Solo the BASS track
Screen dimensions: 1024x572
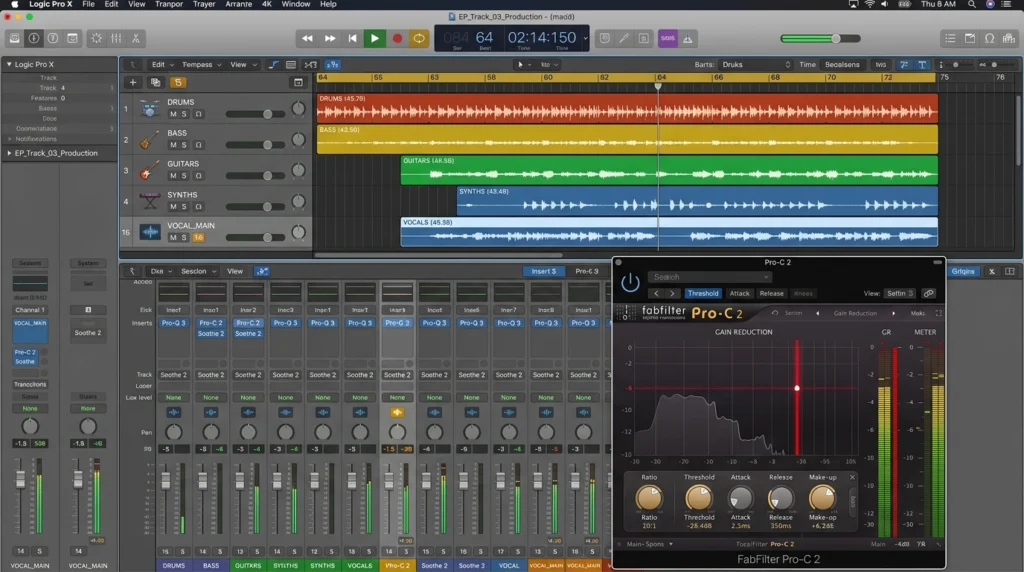click(184, 145)
